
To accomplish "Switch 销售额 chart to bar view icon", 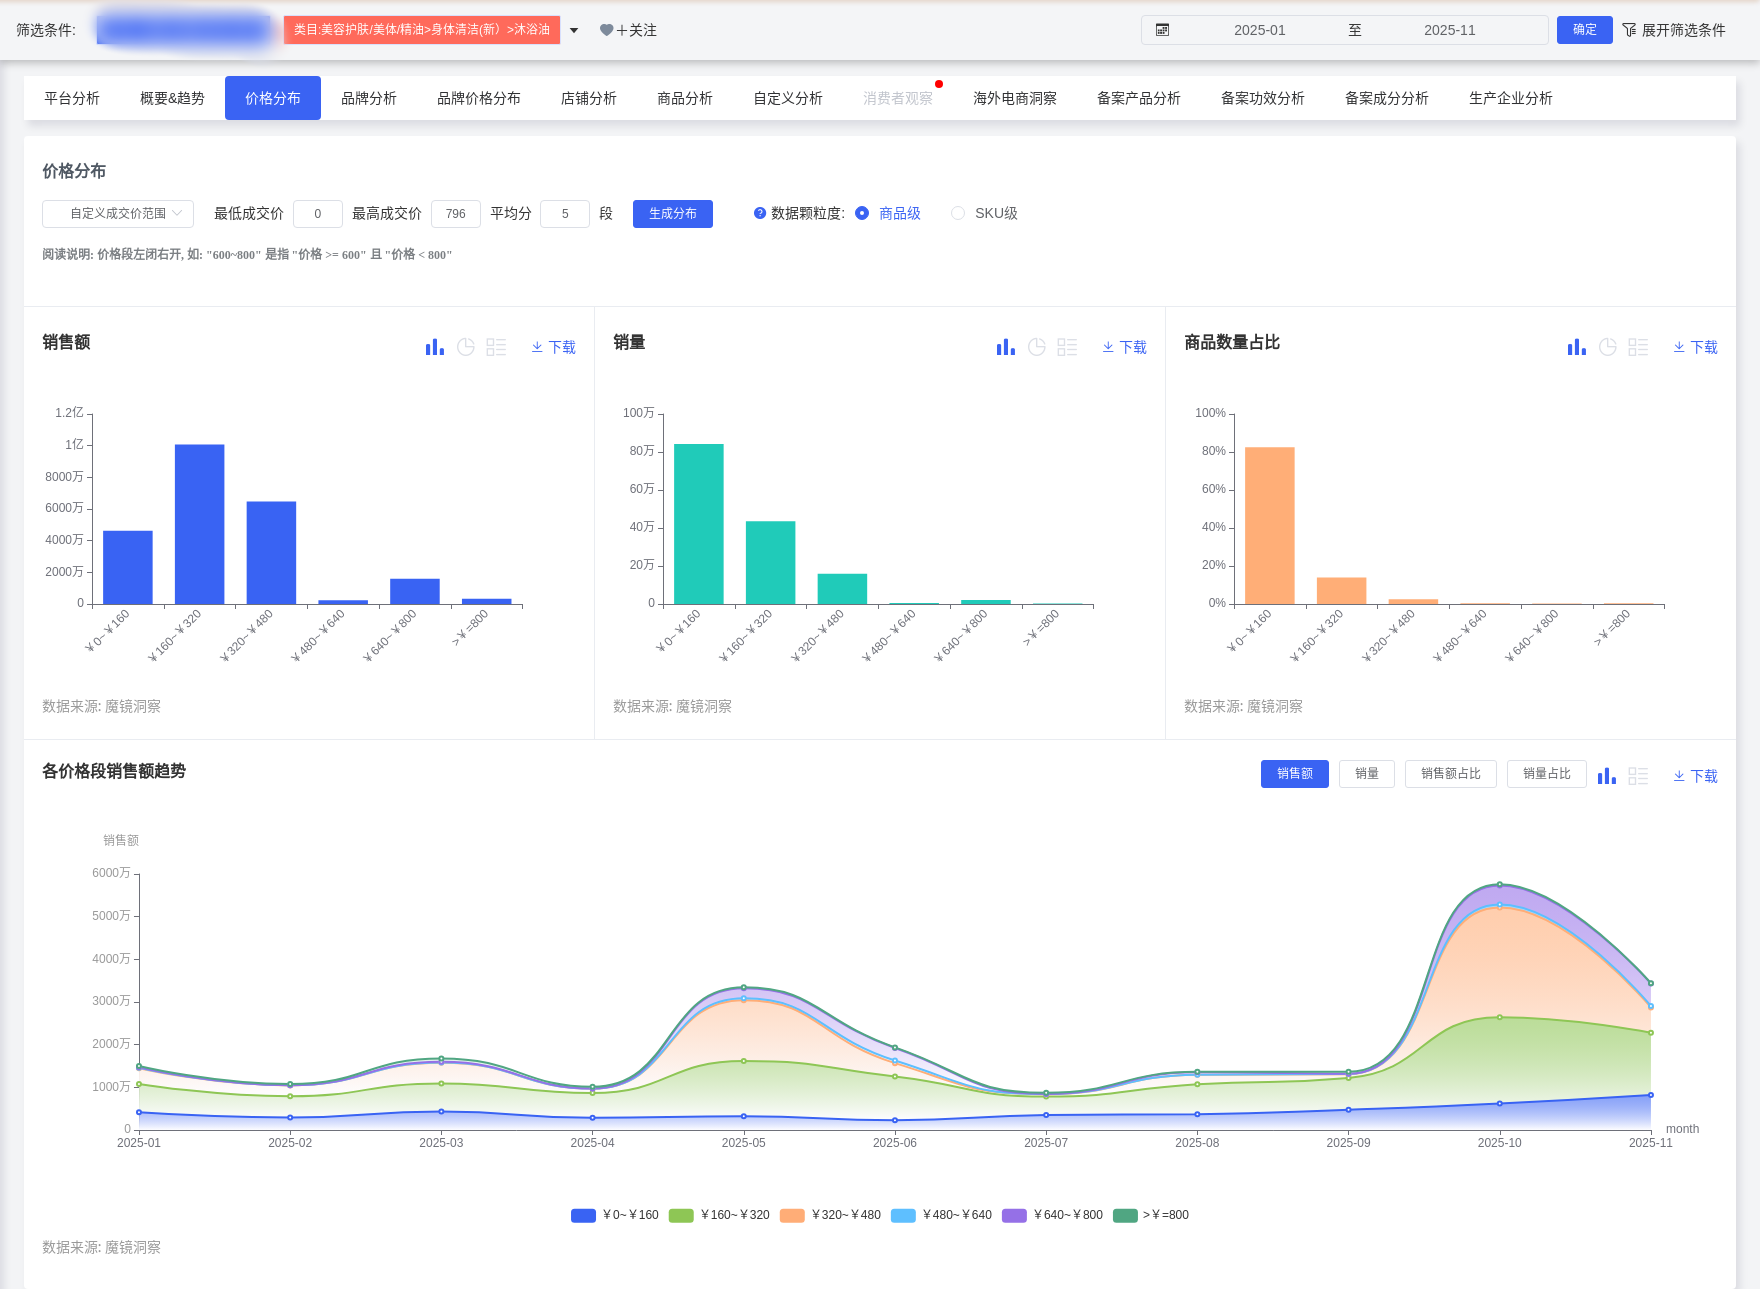I will point(434,347).
